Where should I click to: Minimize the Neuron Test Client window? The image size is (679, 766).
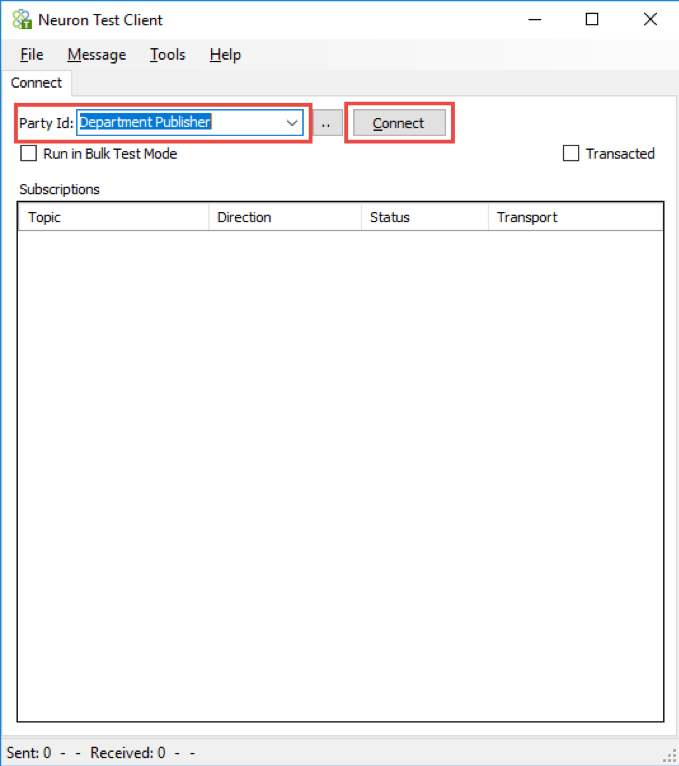click(x=535, y=20)
